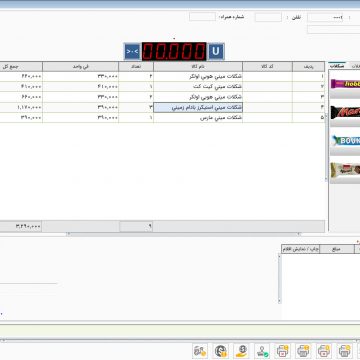Image resolution: width=360 pixels, height=360 pixels.
Task: Click the leftmost coins icon in the bottom toolbar
Action: [x=200, y=351]
